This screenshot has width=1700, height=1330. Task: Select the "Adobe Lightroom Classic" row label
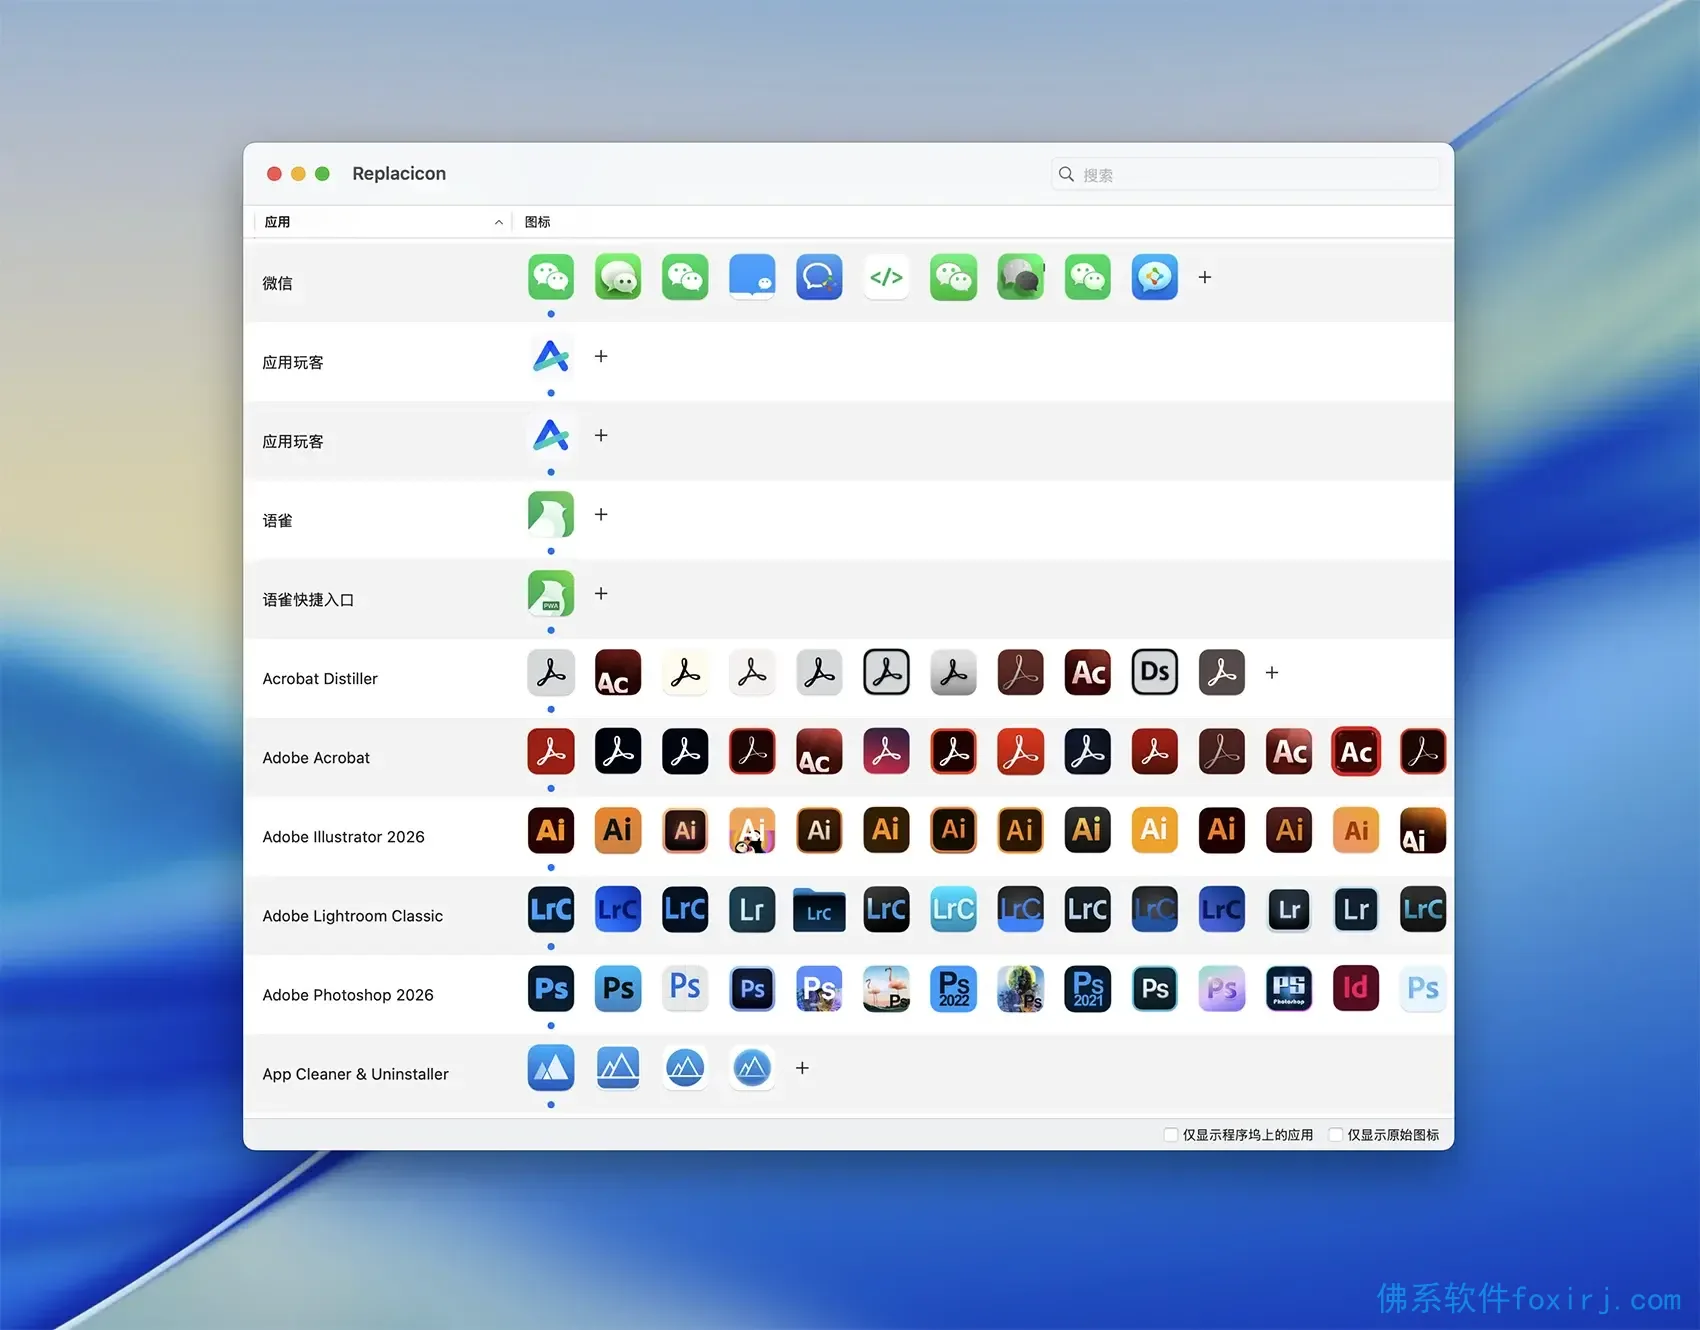click(x=352, y=915)
